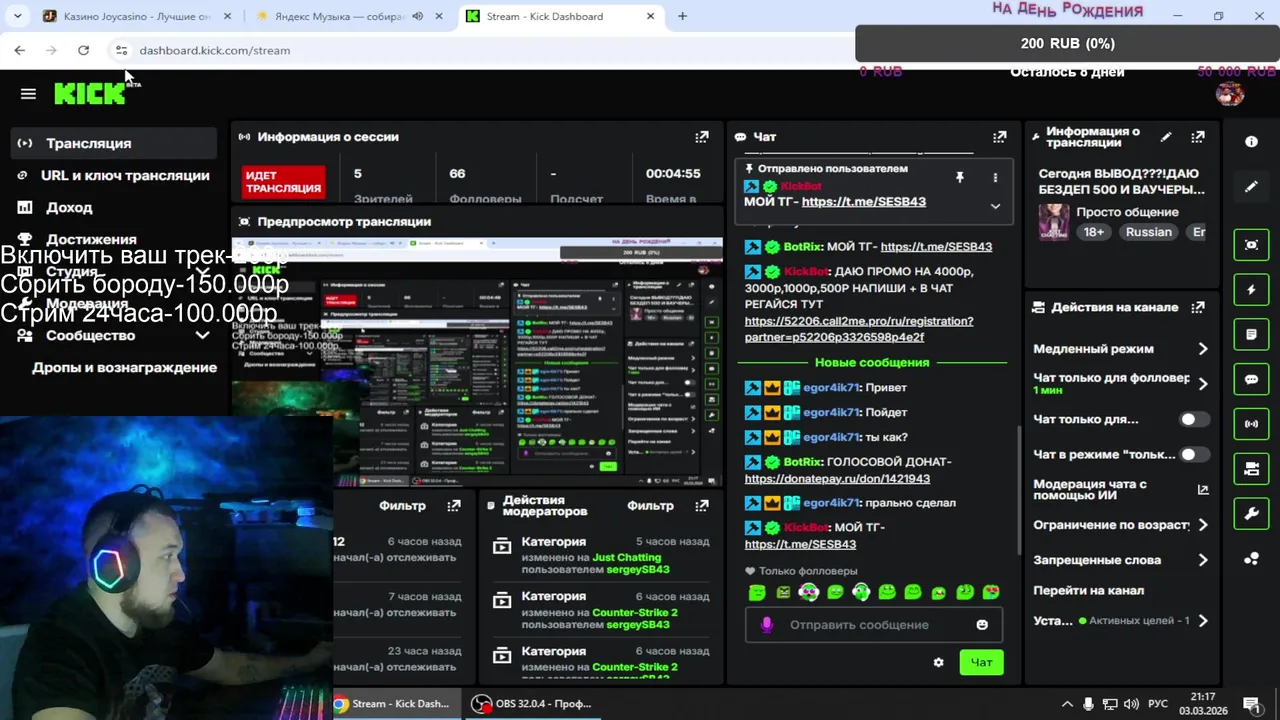Click Перейти на канал
The image size is (1280, 720).
1088,590
